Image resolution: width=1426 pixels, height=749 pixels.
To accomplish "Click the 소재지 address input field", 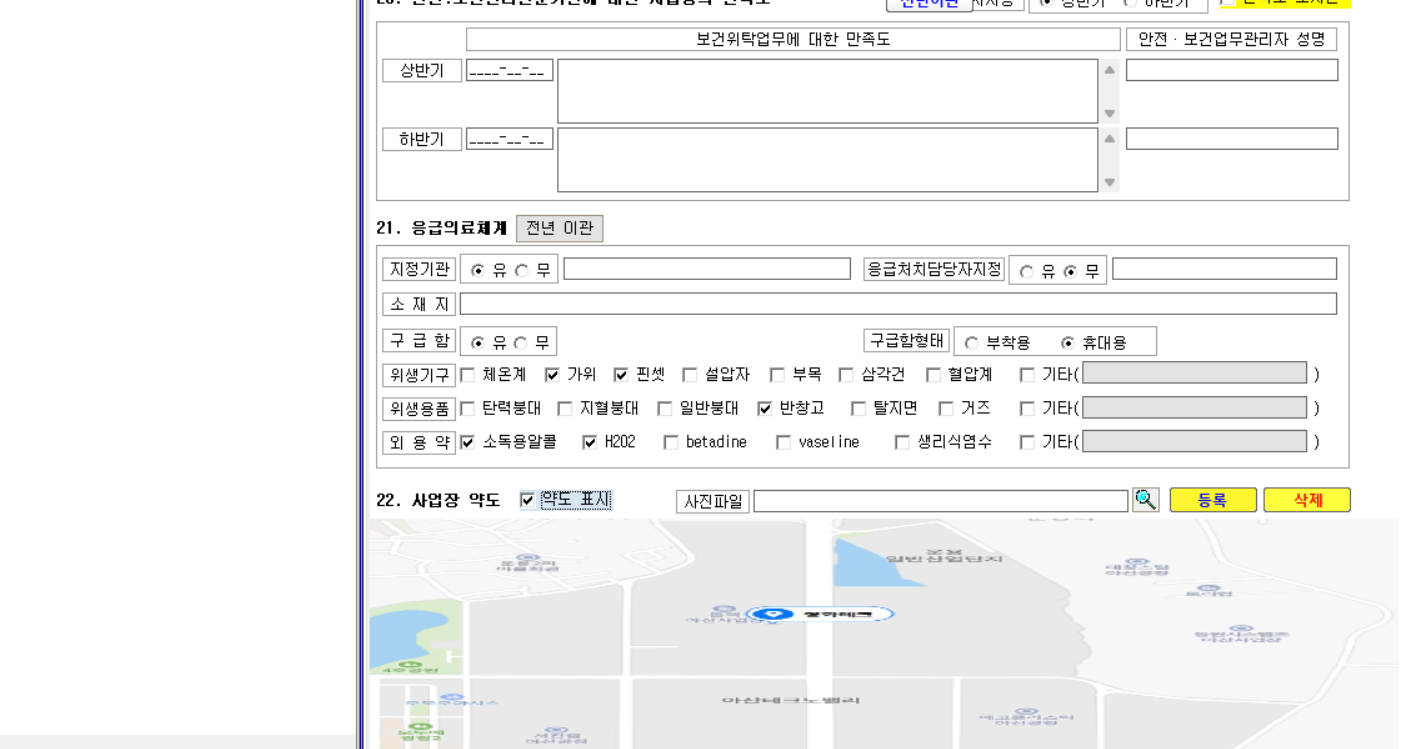I will click(x=898, y=304).
